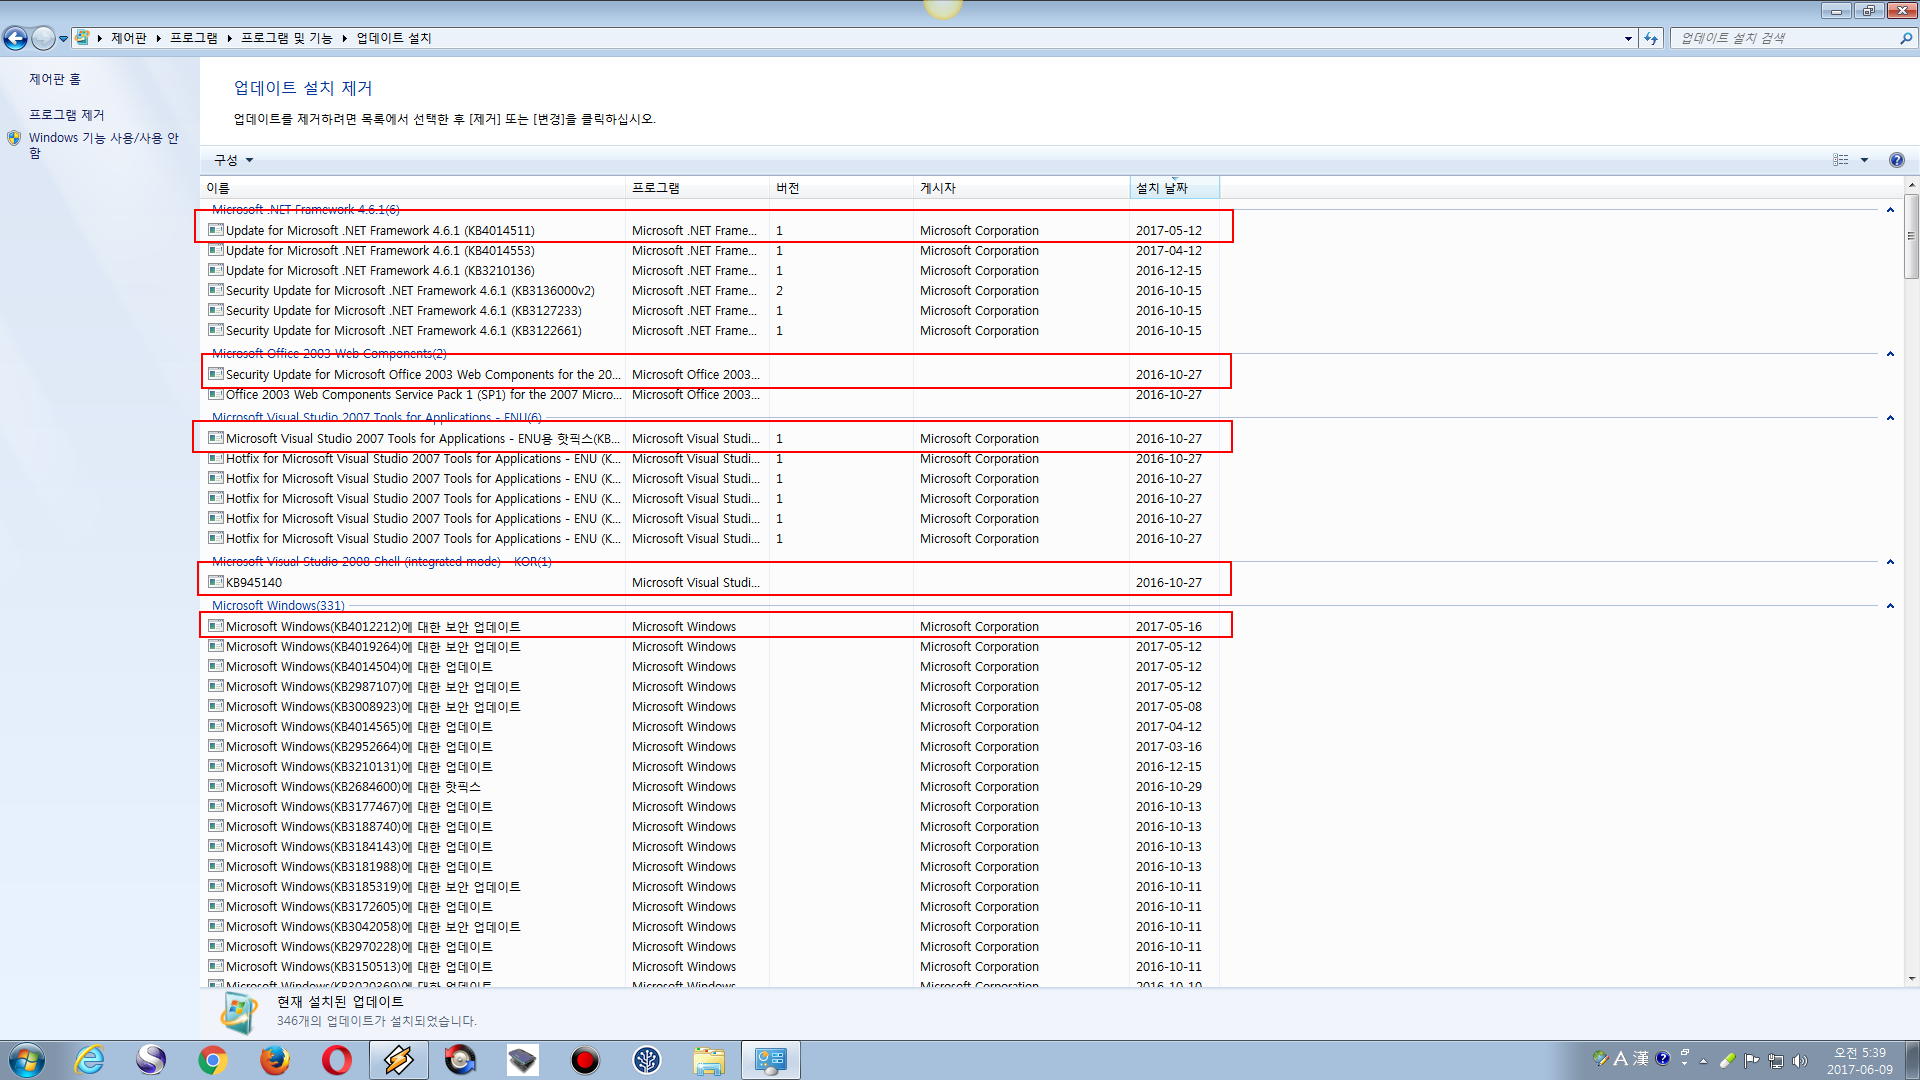Launch Opera browser from taskbar
Image resolution: width=1920 pixels, height=1080 pixels.
click(337, 1060)
